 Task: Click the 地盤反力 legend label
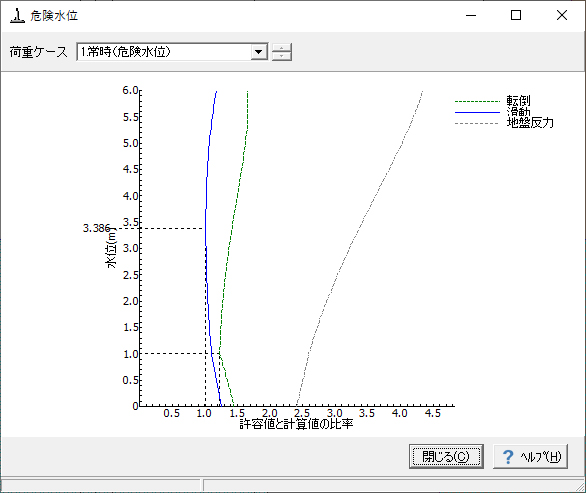(x=530, y=123)
